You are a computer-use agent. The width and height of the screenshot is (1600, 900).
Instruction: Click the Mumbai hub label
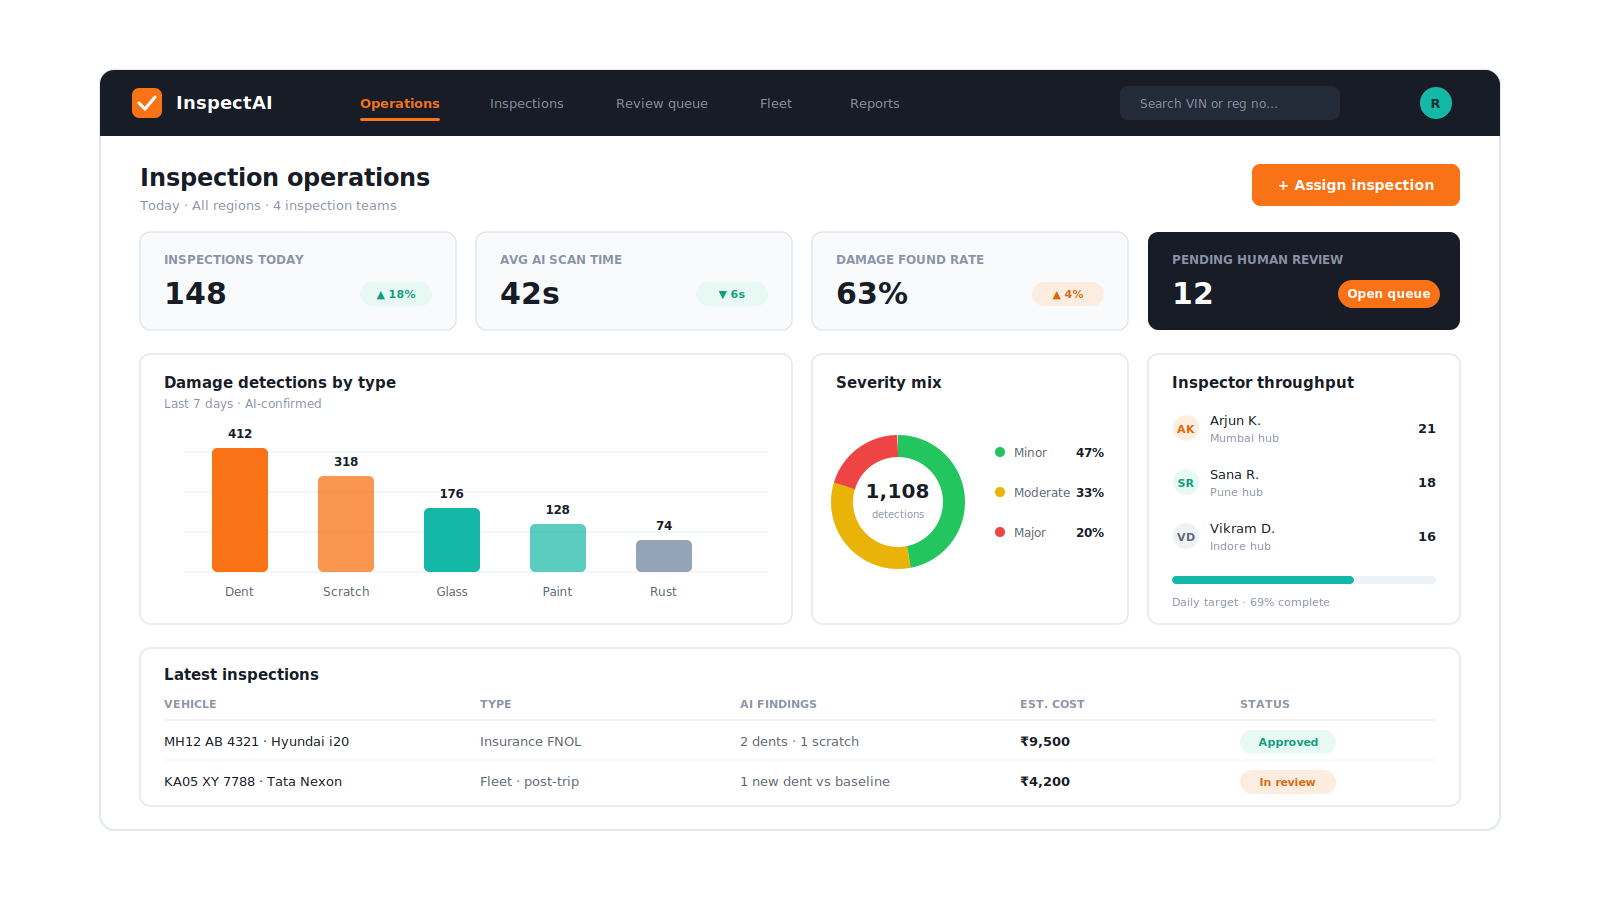(x=1244, y=438)
